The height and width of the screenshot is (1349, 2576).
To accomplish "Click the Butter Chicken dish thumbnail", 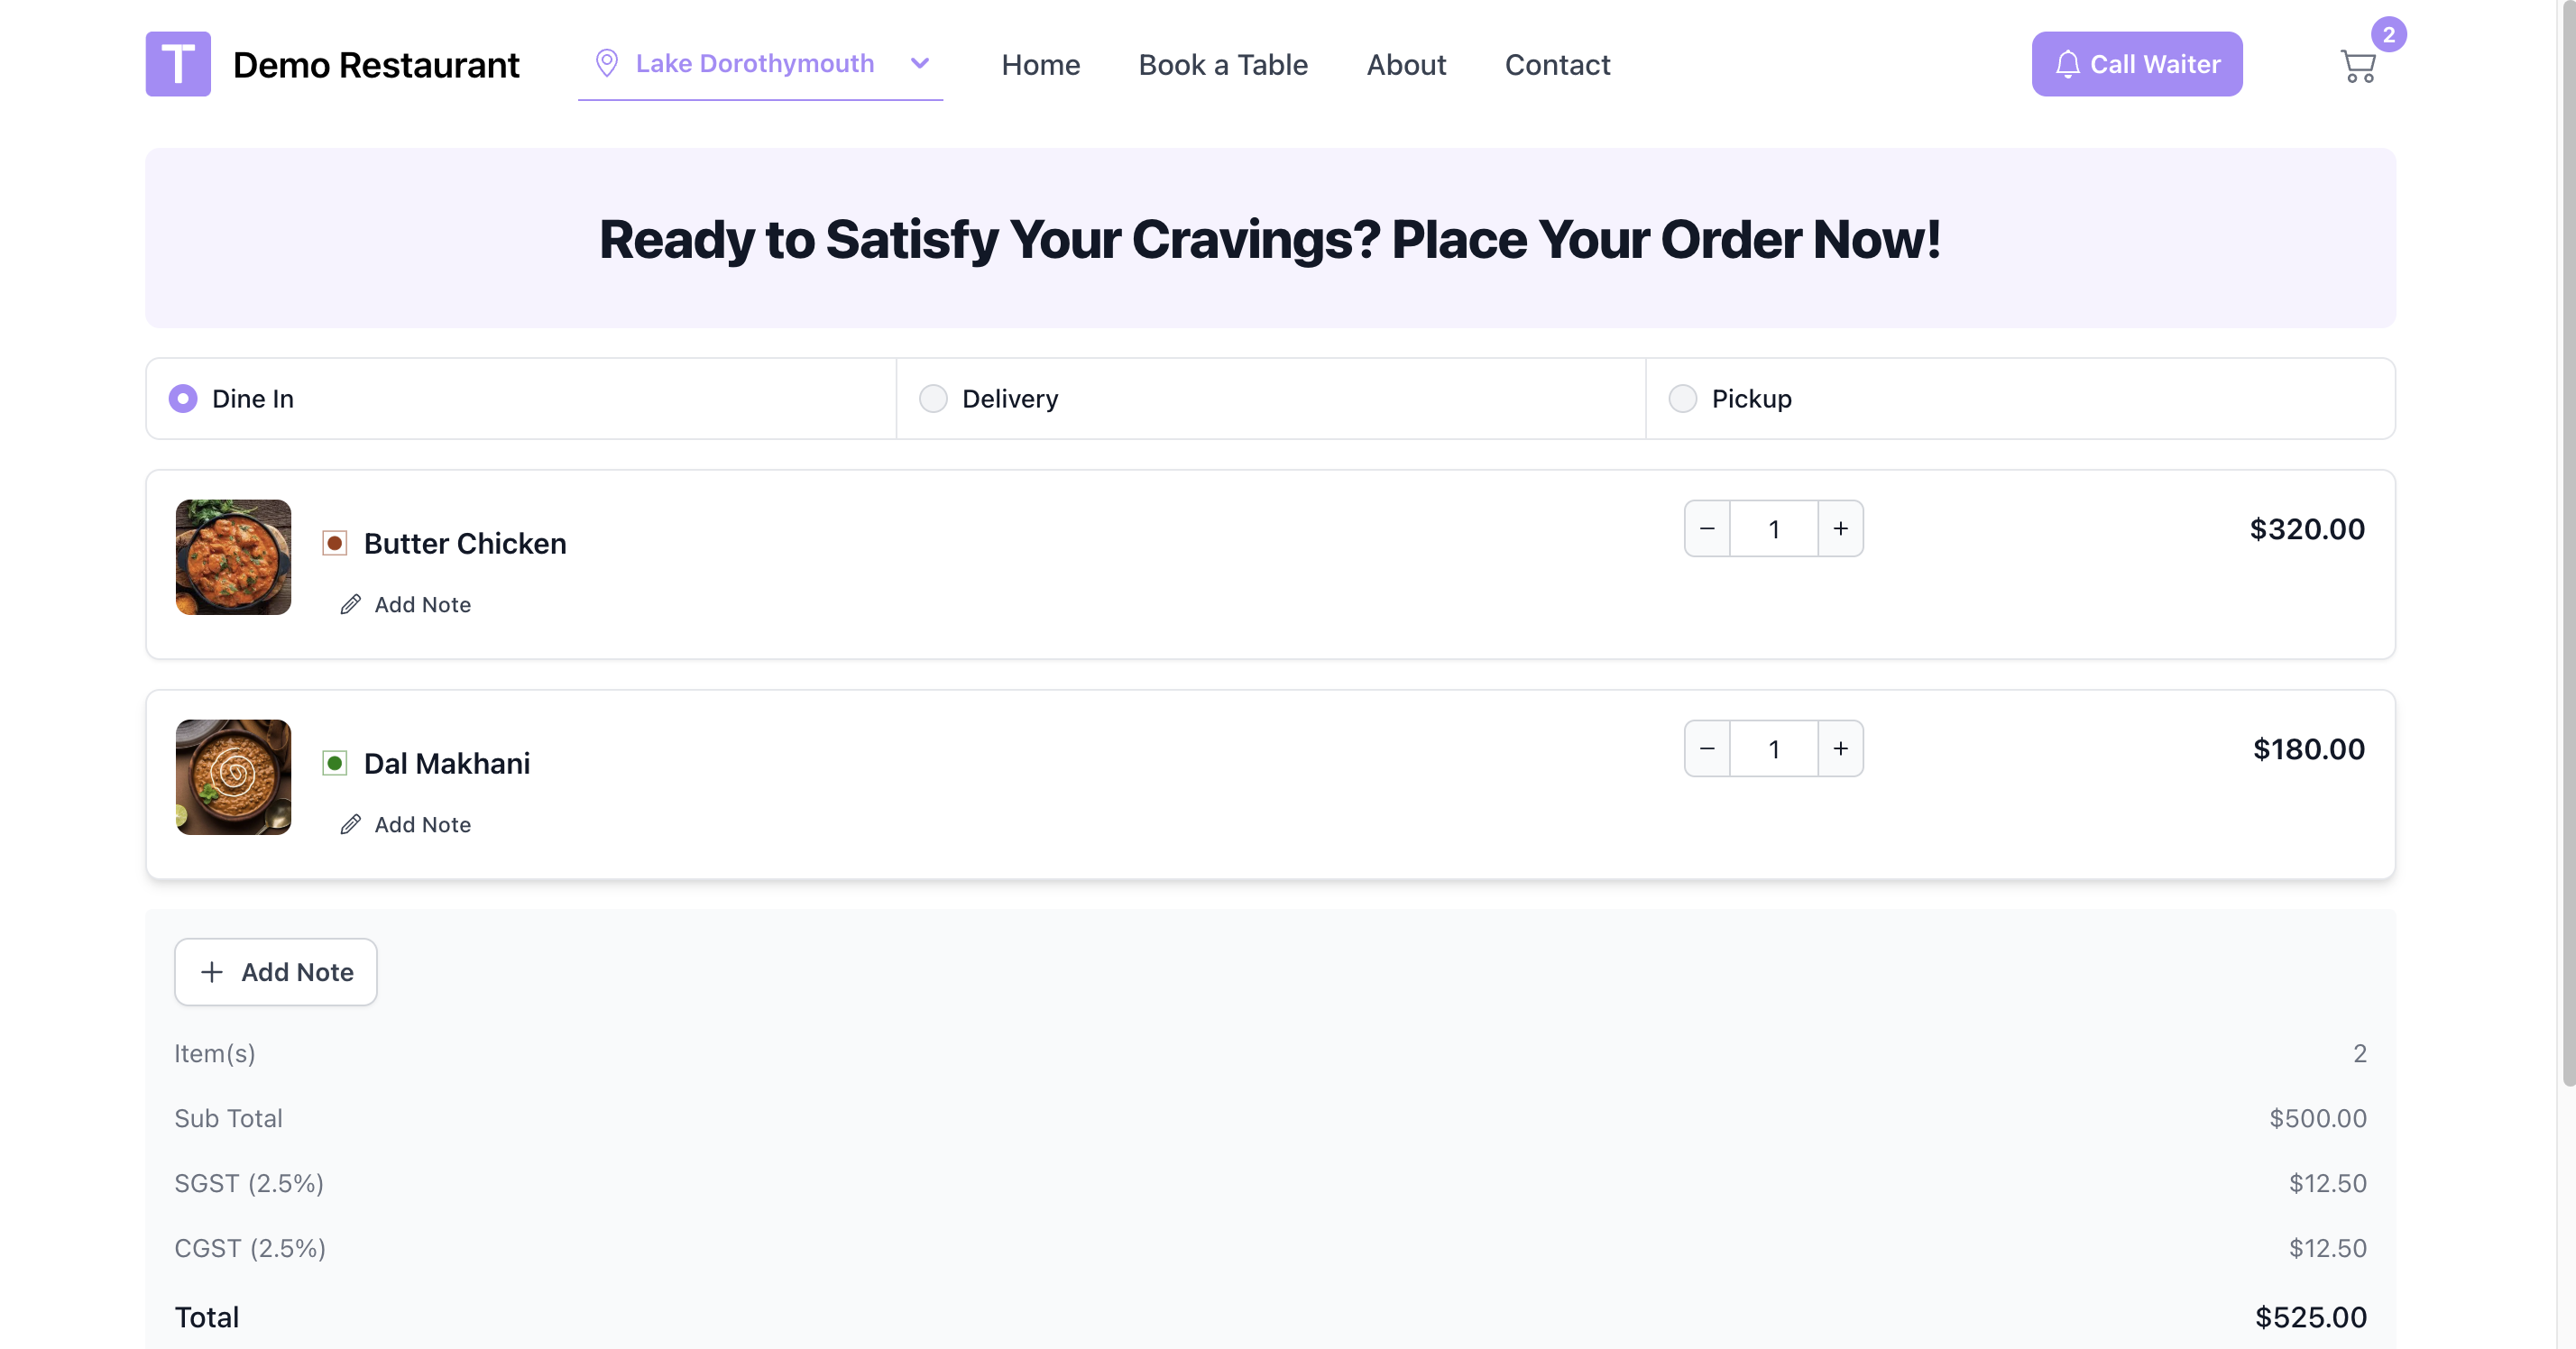I will [x=233, y=557].
